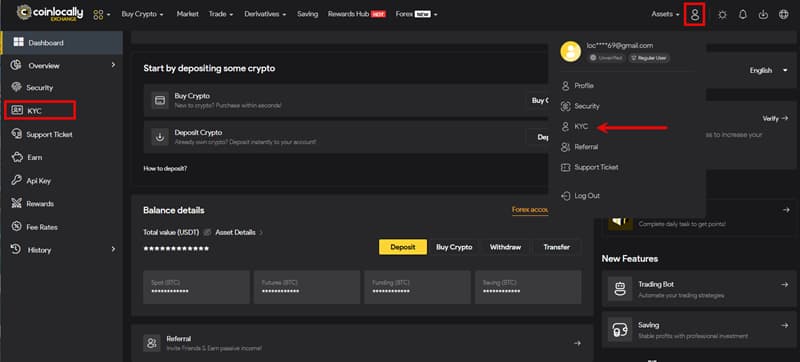This screenshot has height=362, width=800.
Task: Click the download app icon in header
Action: pos(763,15)
